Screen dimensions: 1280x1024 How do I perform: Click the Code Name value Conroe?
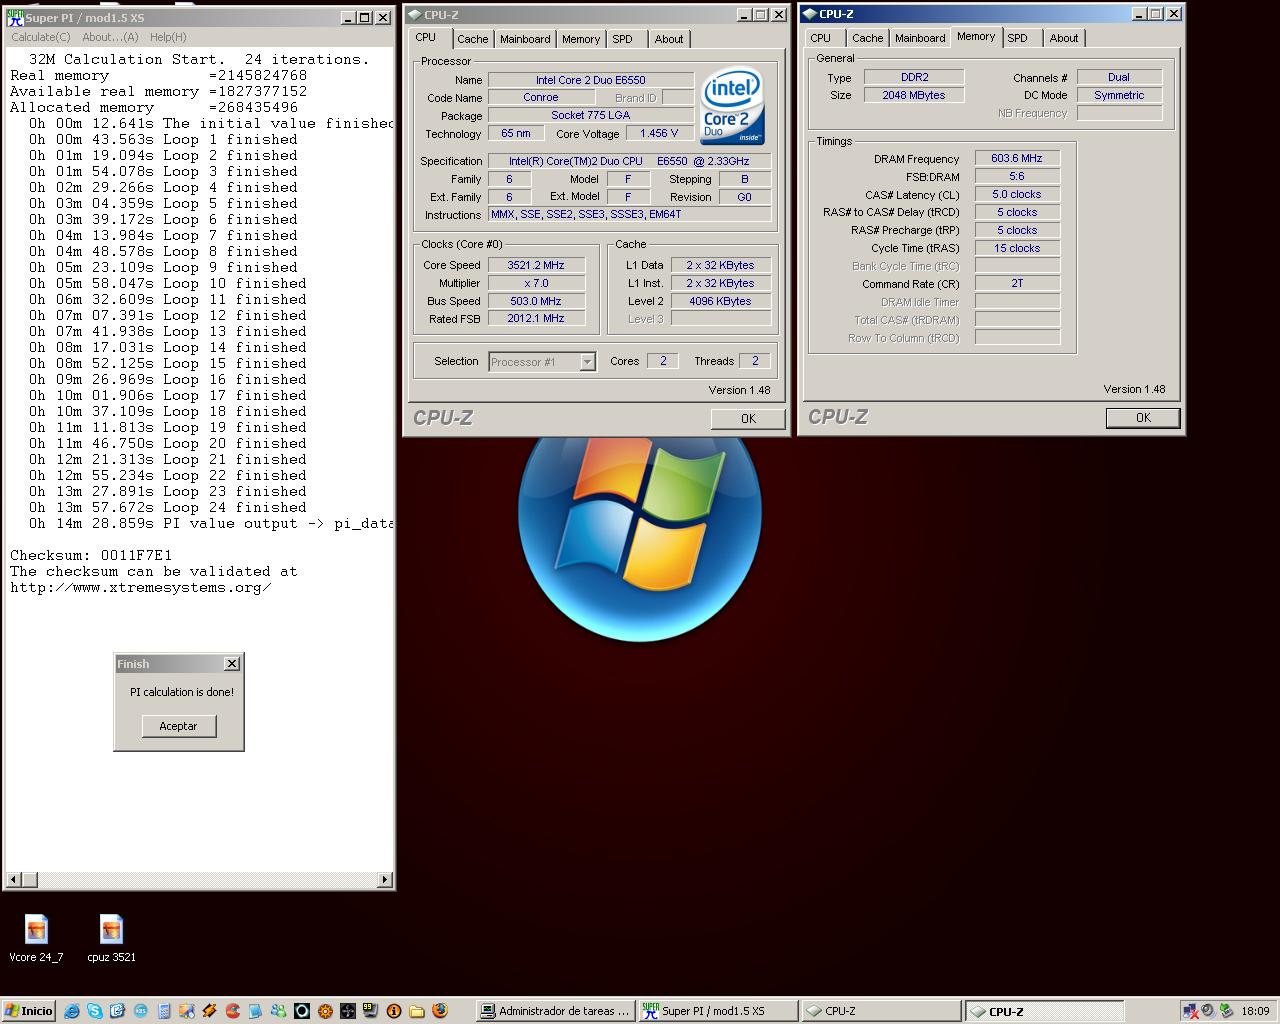tap(541, 98)
